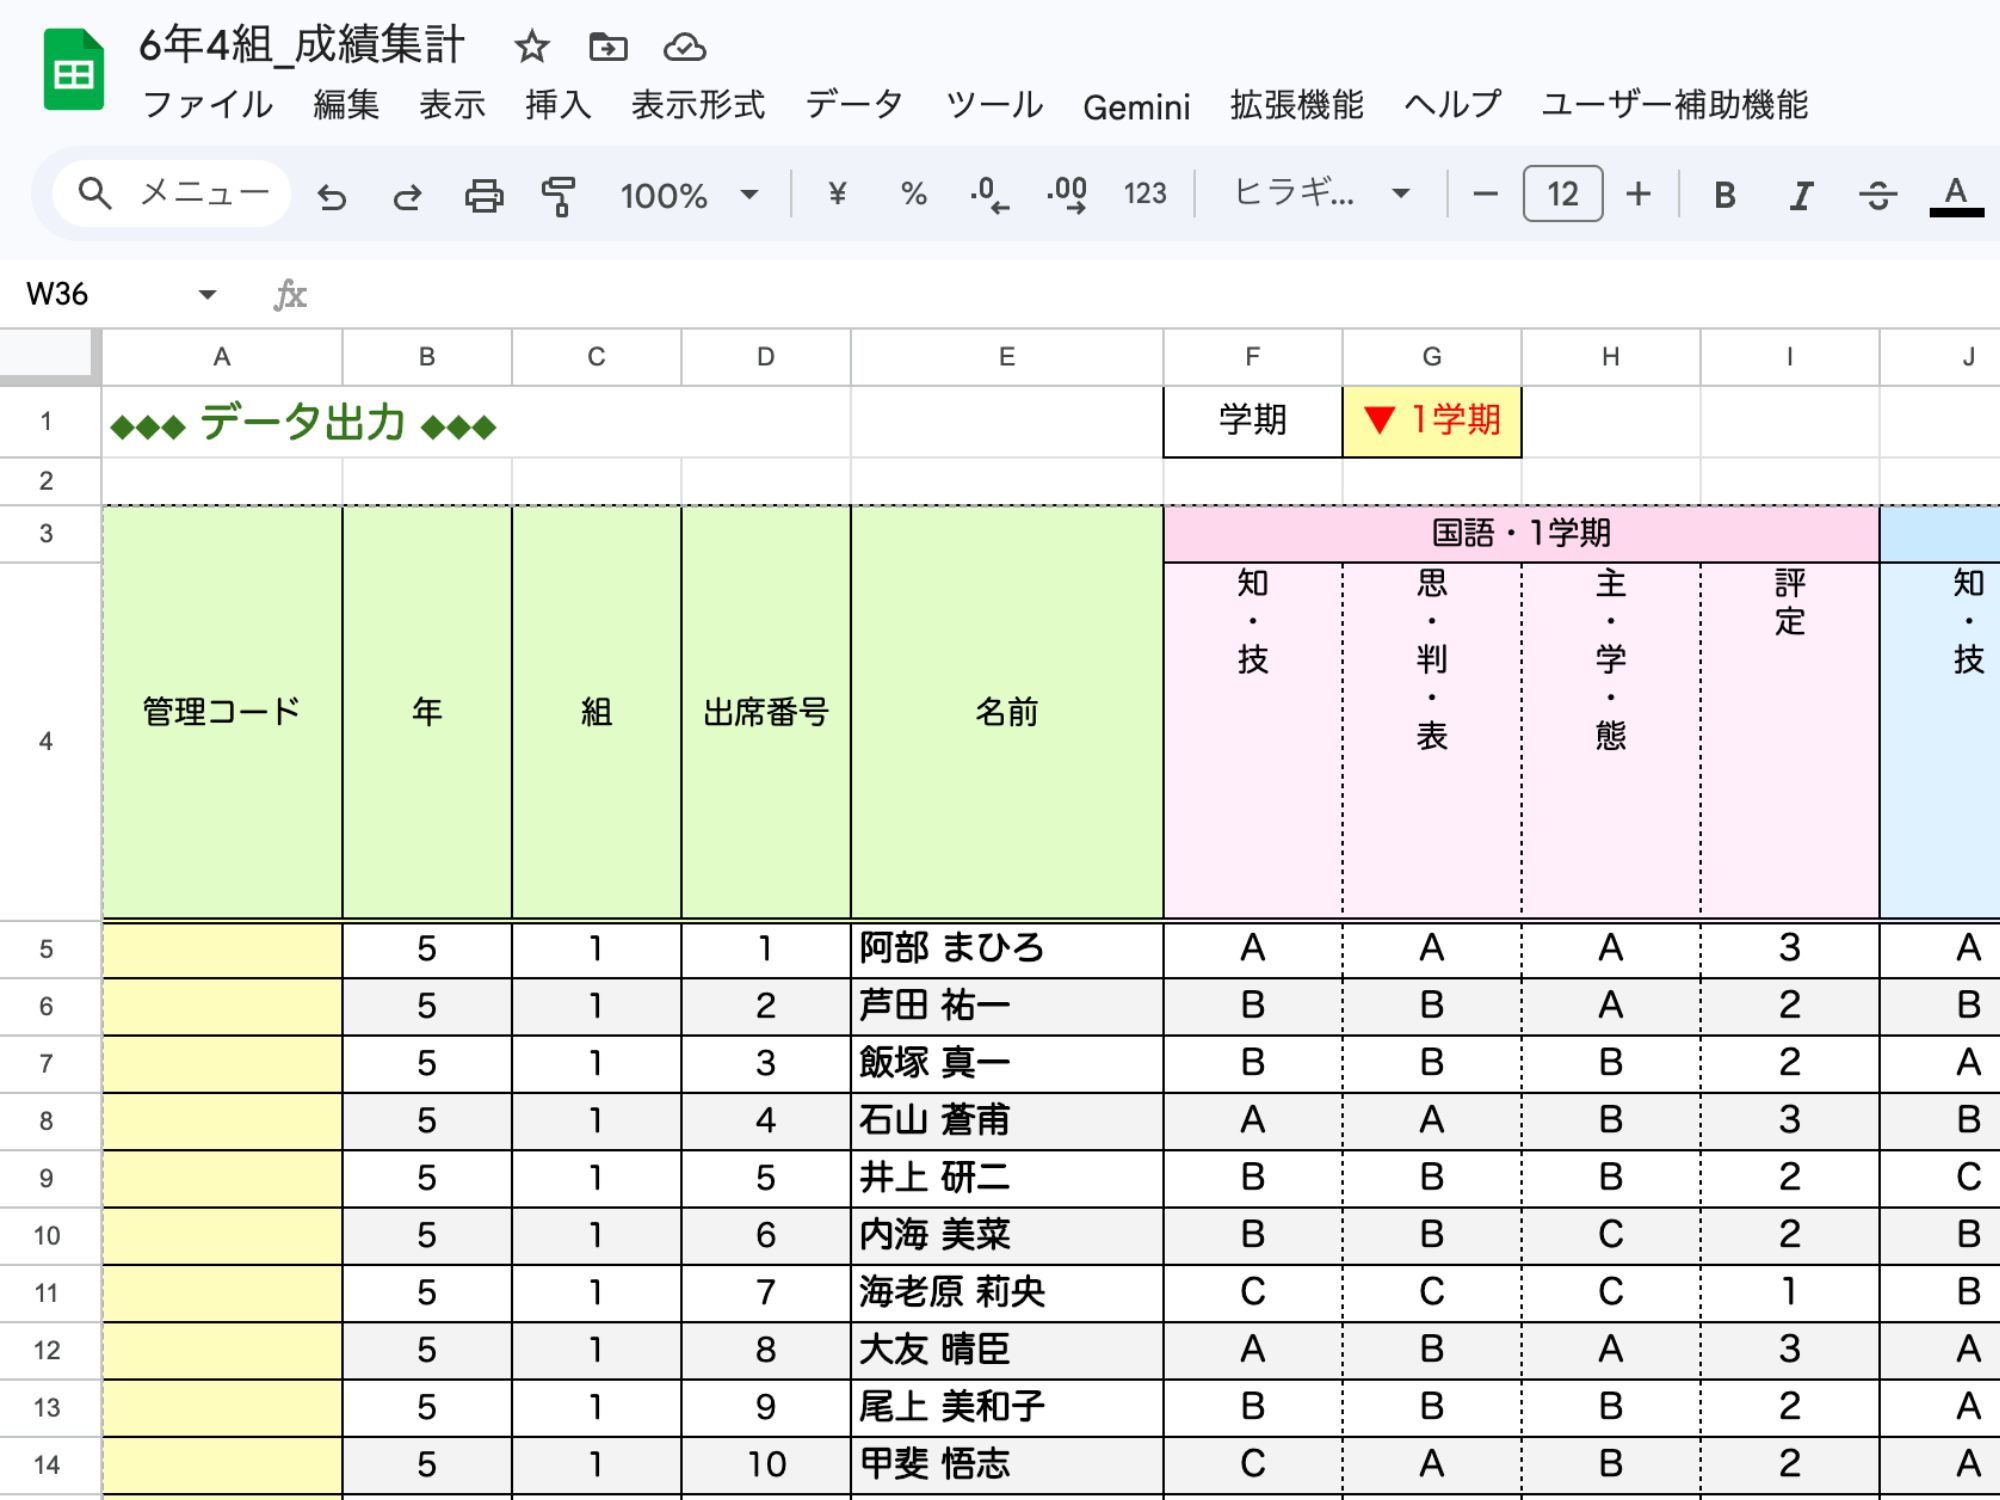Open the cloud save status icon
2000x1500 pixels.
click(685, 47)
